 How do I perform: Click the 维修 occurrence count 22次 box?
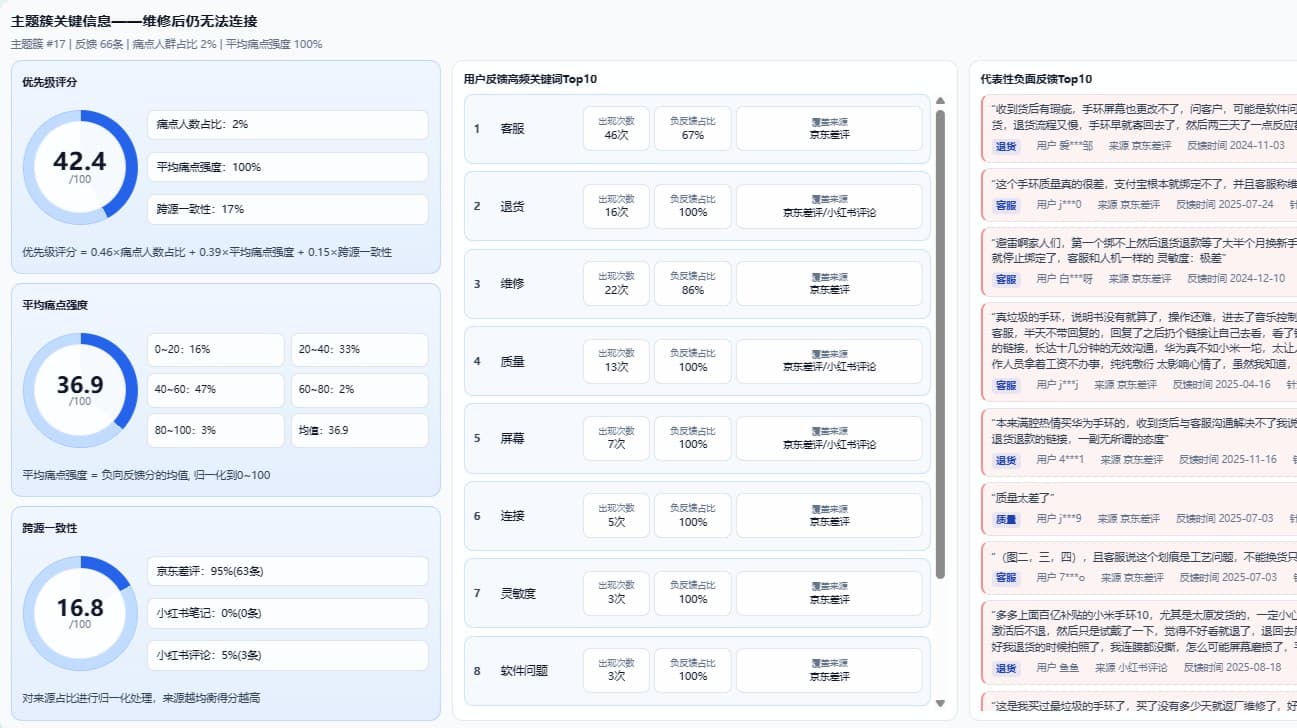(x=616, y=284)
